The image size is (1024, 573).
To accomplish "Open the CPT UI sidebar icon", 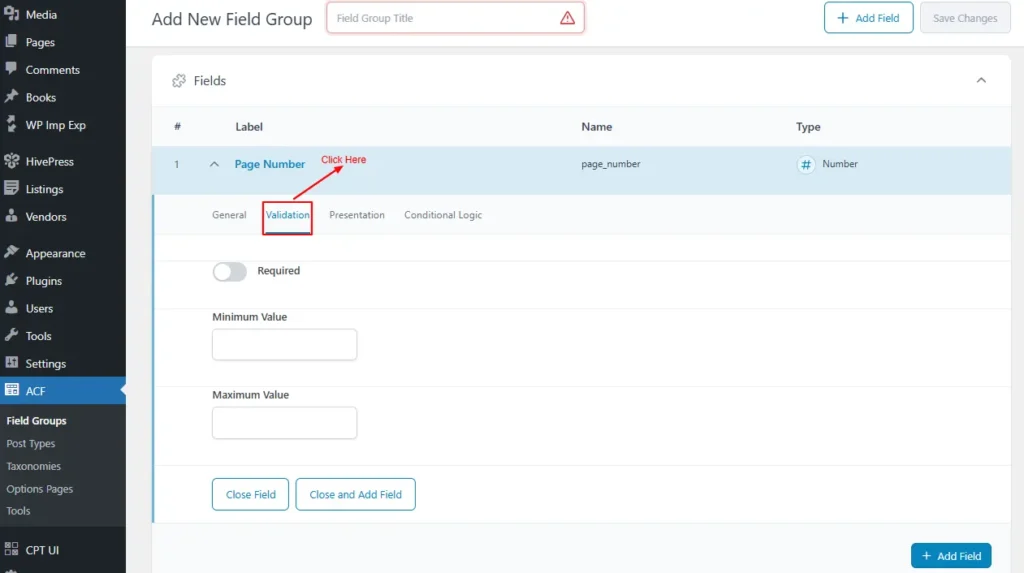I will [12, 549].
